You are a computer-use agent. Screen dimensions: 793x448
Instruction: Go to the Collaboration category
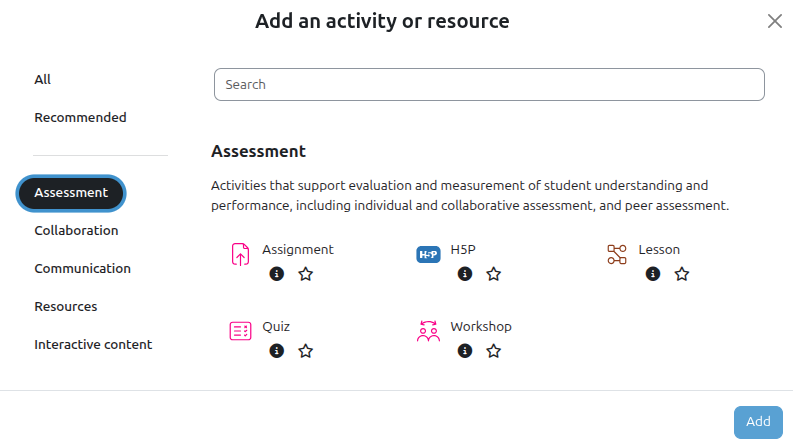click(76, 230)
